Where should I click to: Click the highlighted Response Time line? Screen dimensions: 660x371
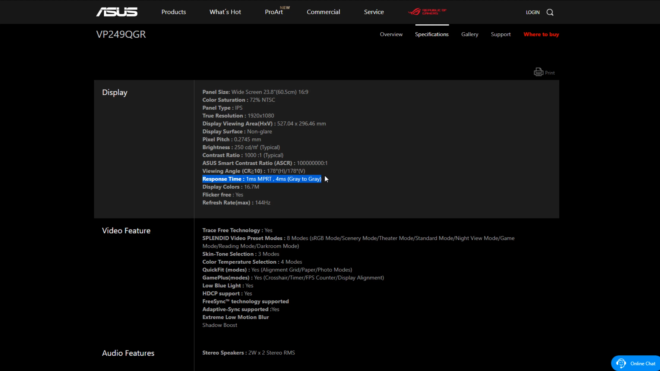(261, 179)
